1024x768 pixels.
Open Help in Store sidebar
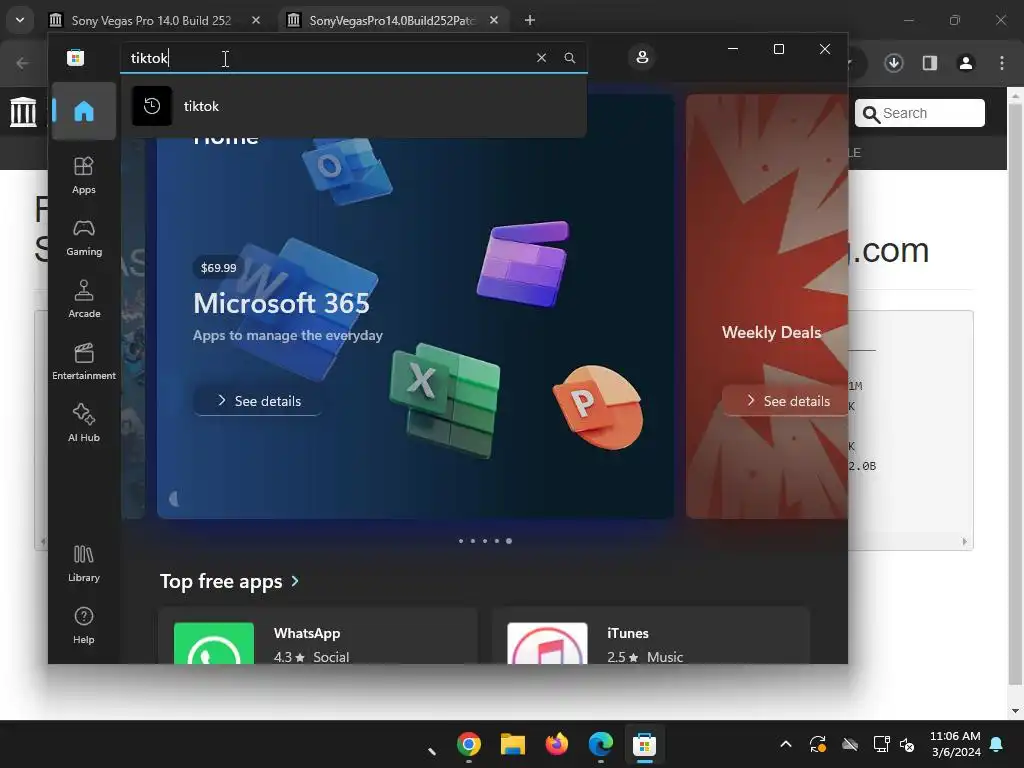pos(84,626)
